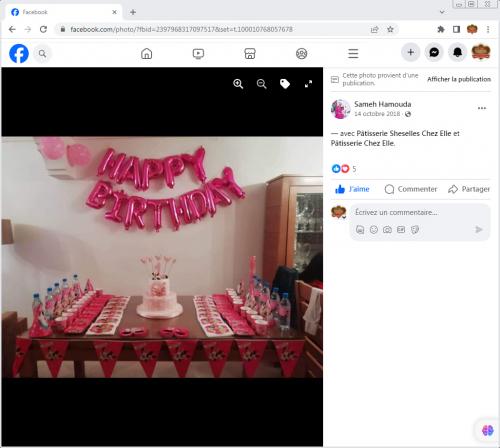Open the floating brain extension icon

click(487, 430)
